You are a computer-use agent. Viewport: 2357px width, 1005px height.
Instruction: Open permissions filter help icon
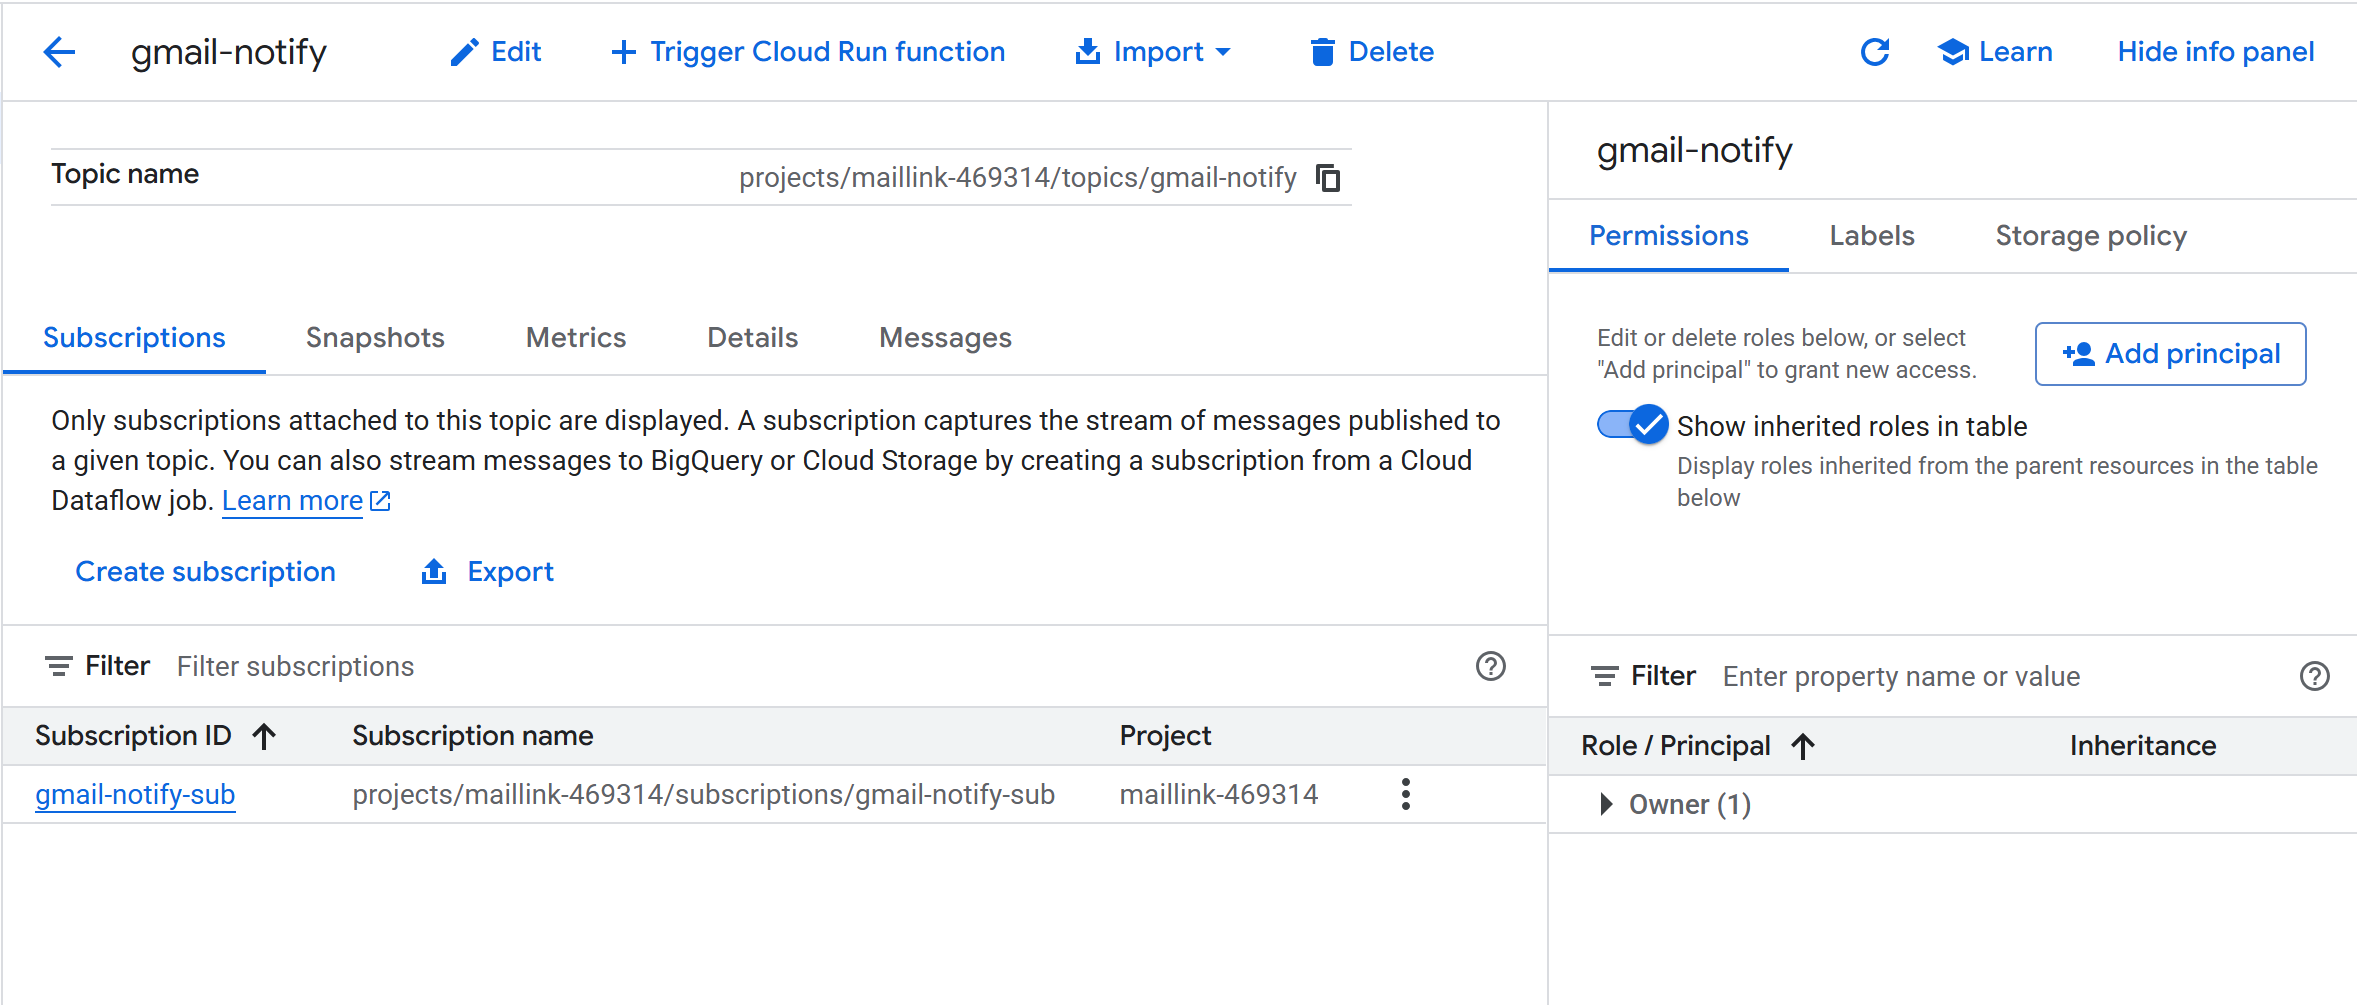coord(2314,676)
